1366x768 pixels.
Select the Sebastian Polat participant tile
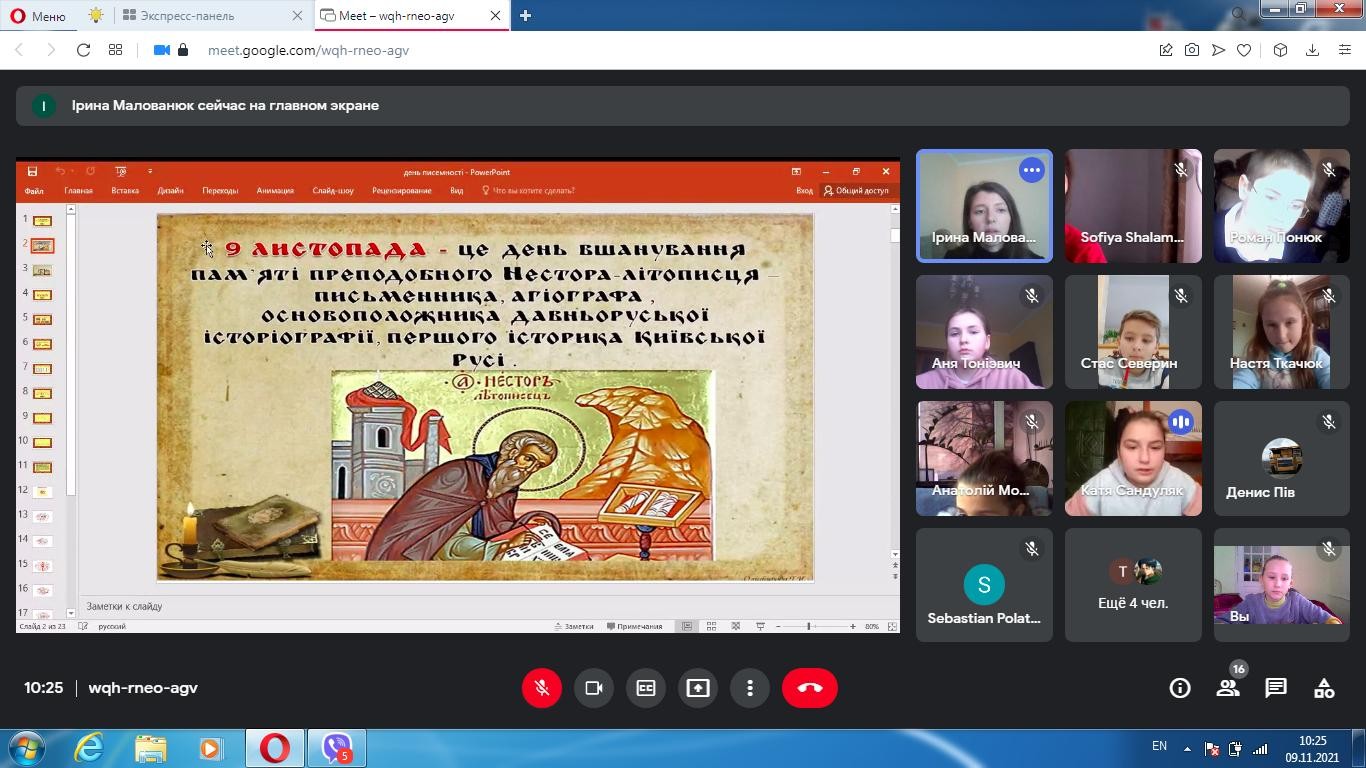(x=984, y=585)
